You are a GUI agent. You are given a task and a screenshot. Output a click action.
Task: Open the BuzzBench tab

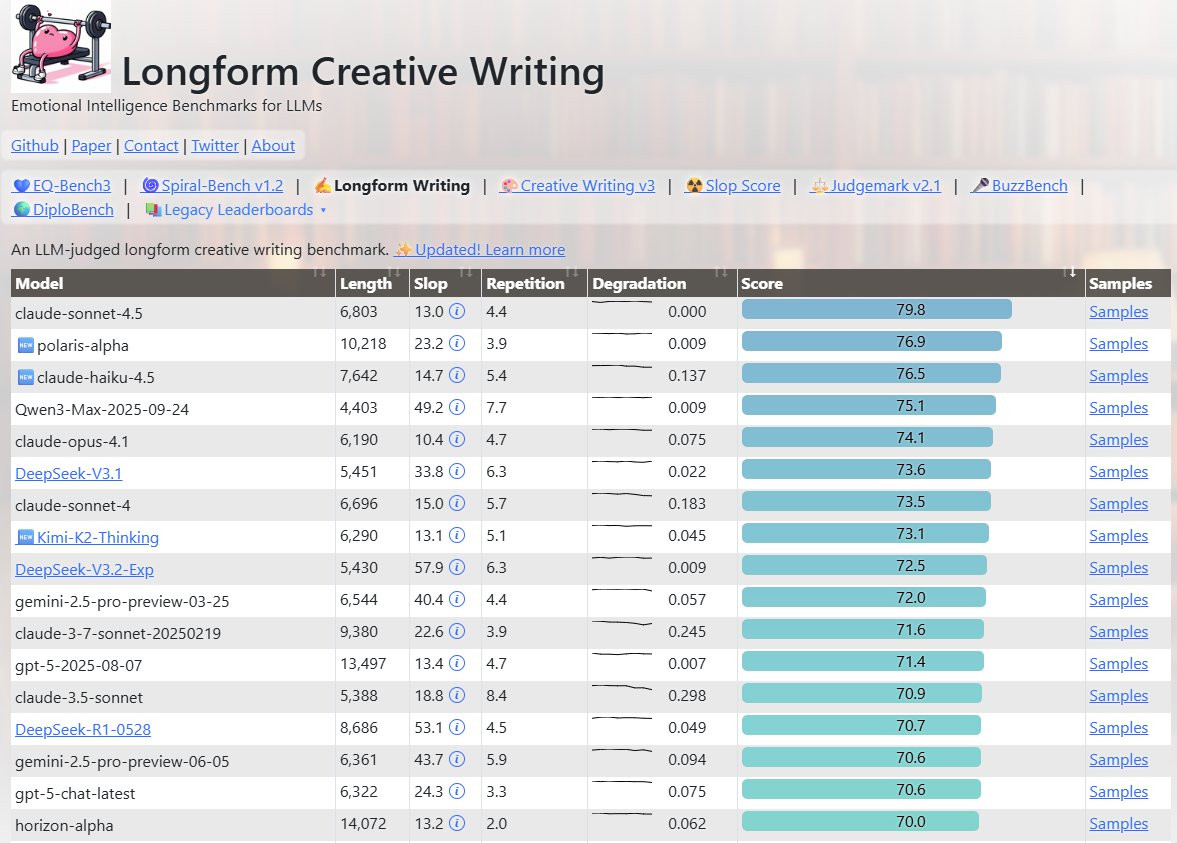coord(1019,185)
